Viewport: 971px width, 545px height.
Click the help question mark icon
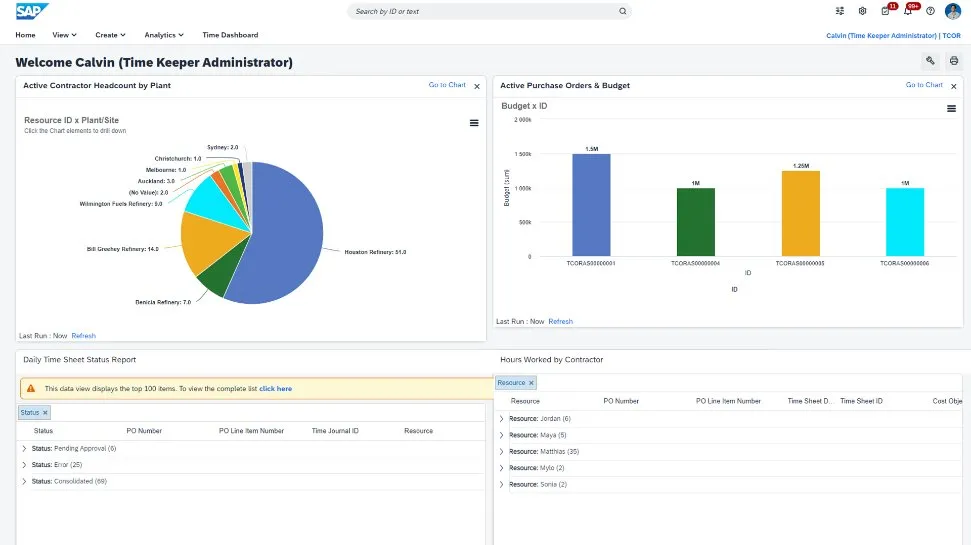pos(930,11)
